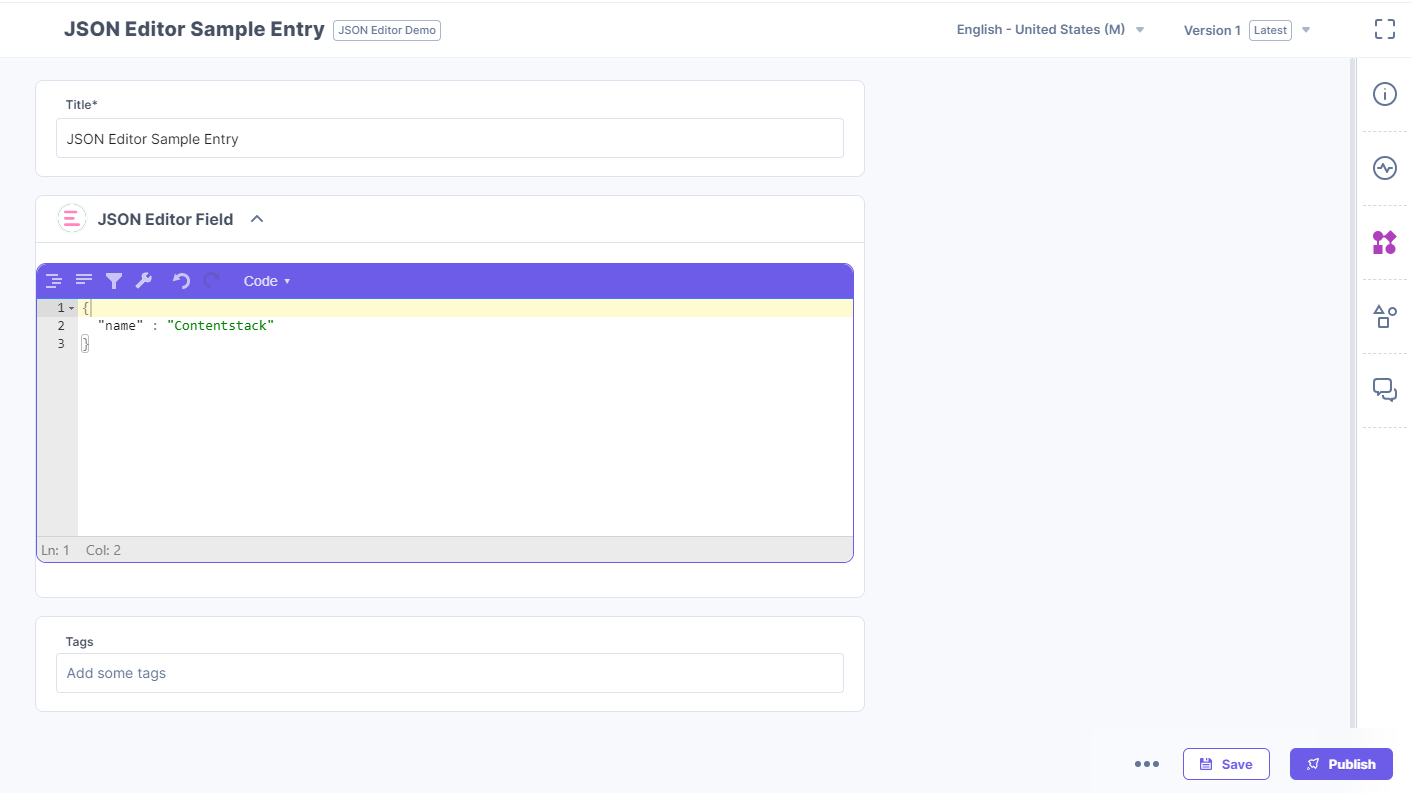Open the English - United States locale dropdown

[x=1050, y=30]
